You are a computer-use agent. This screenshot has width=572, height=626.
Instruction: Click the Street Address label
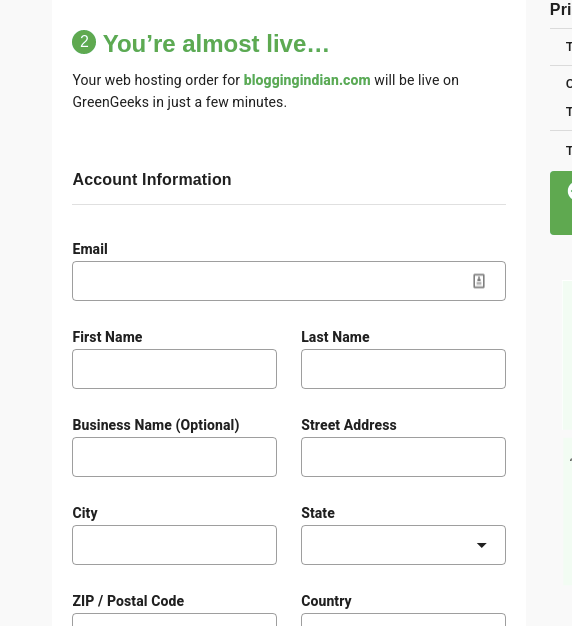[x=349, y=425]
